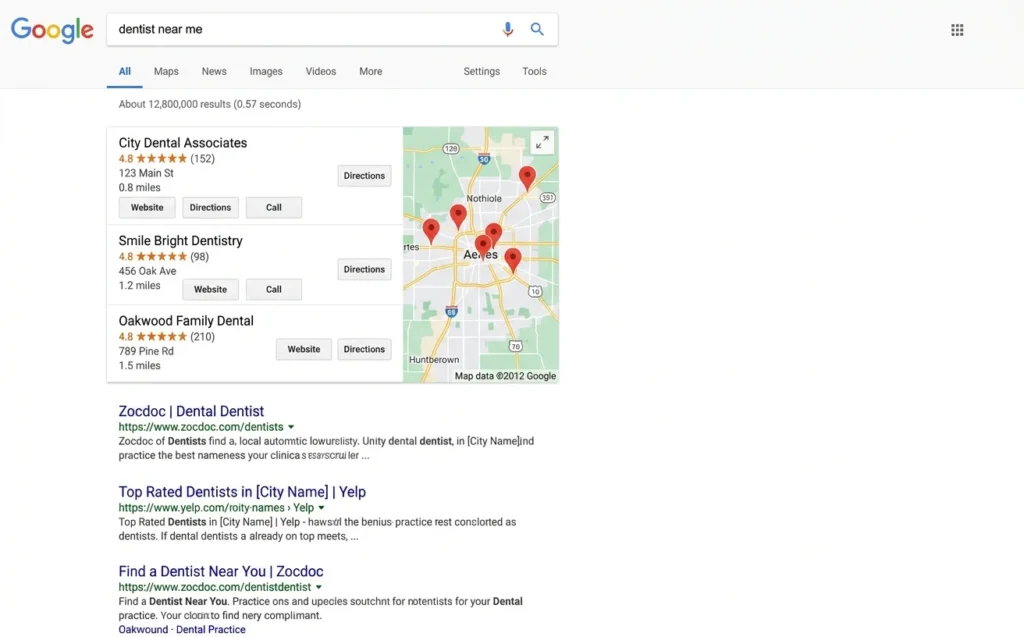This screenshot has height=637, width=1024.
Task: Open dropdown arrow next to the Yelp URL
Action: point(321,508)
